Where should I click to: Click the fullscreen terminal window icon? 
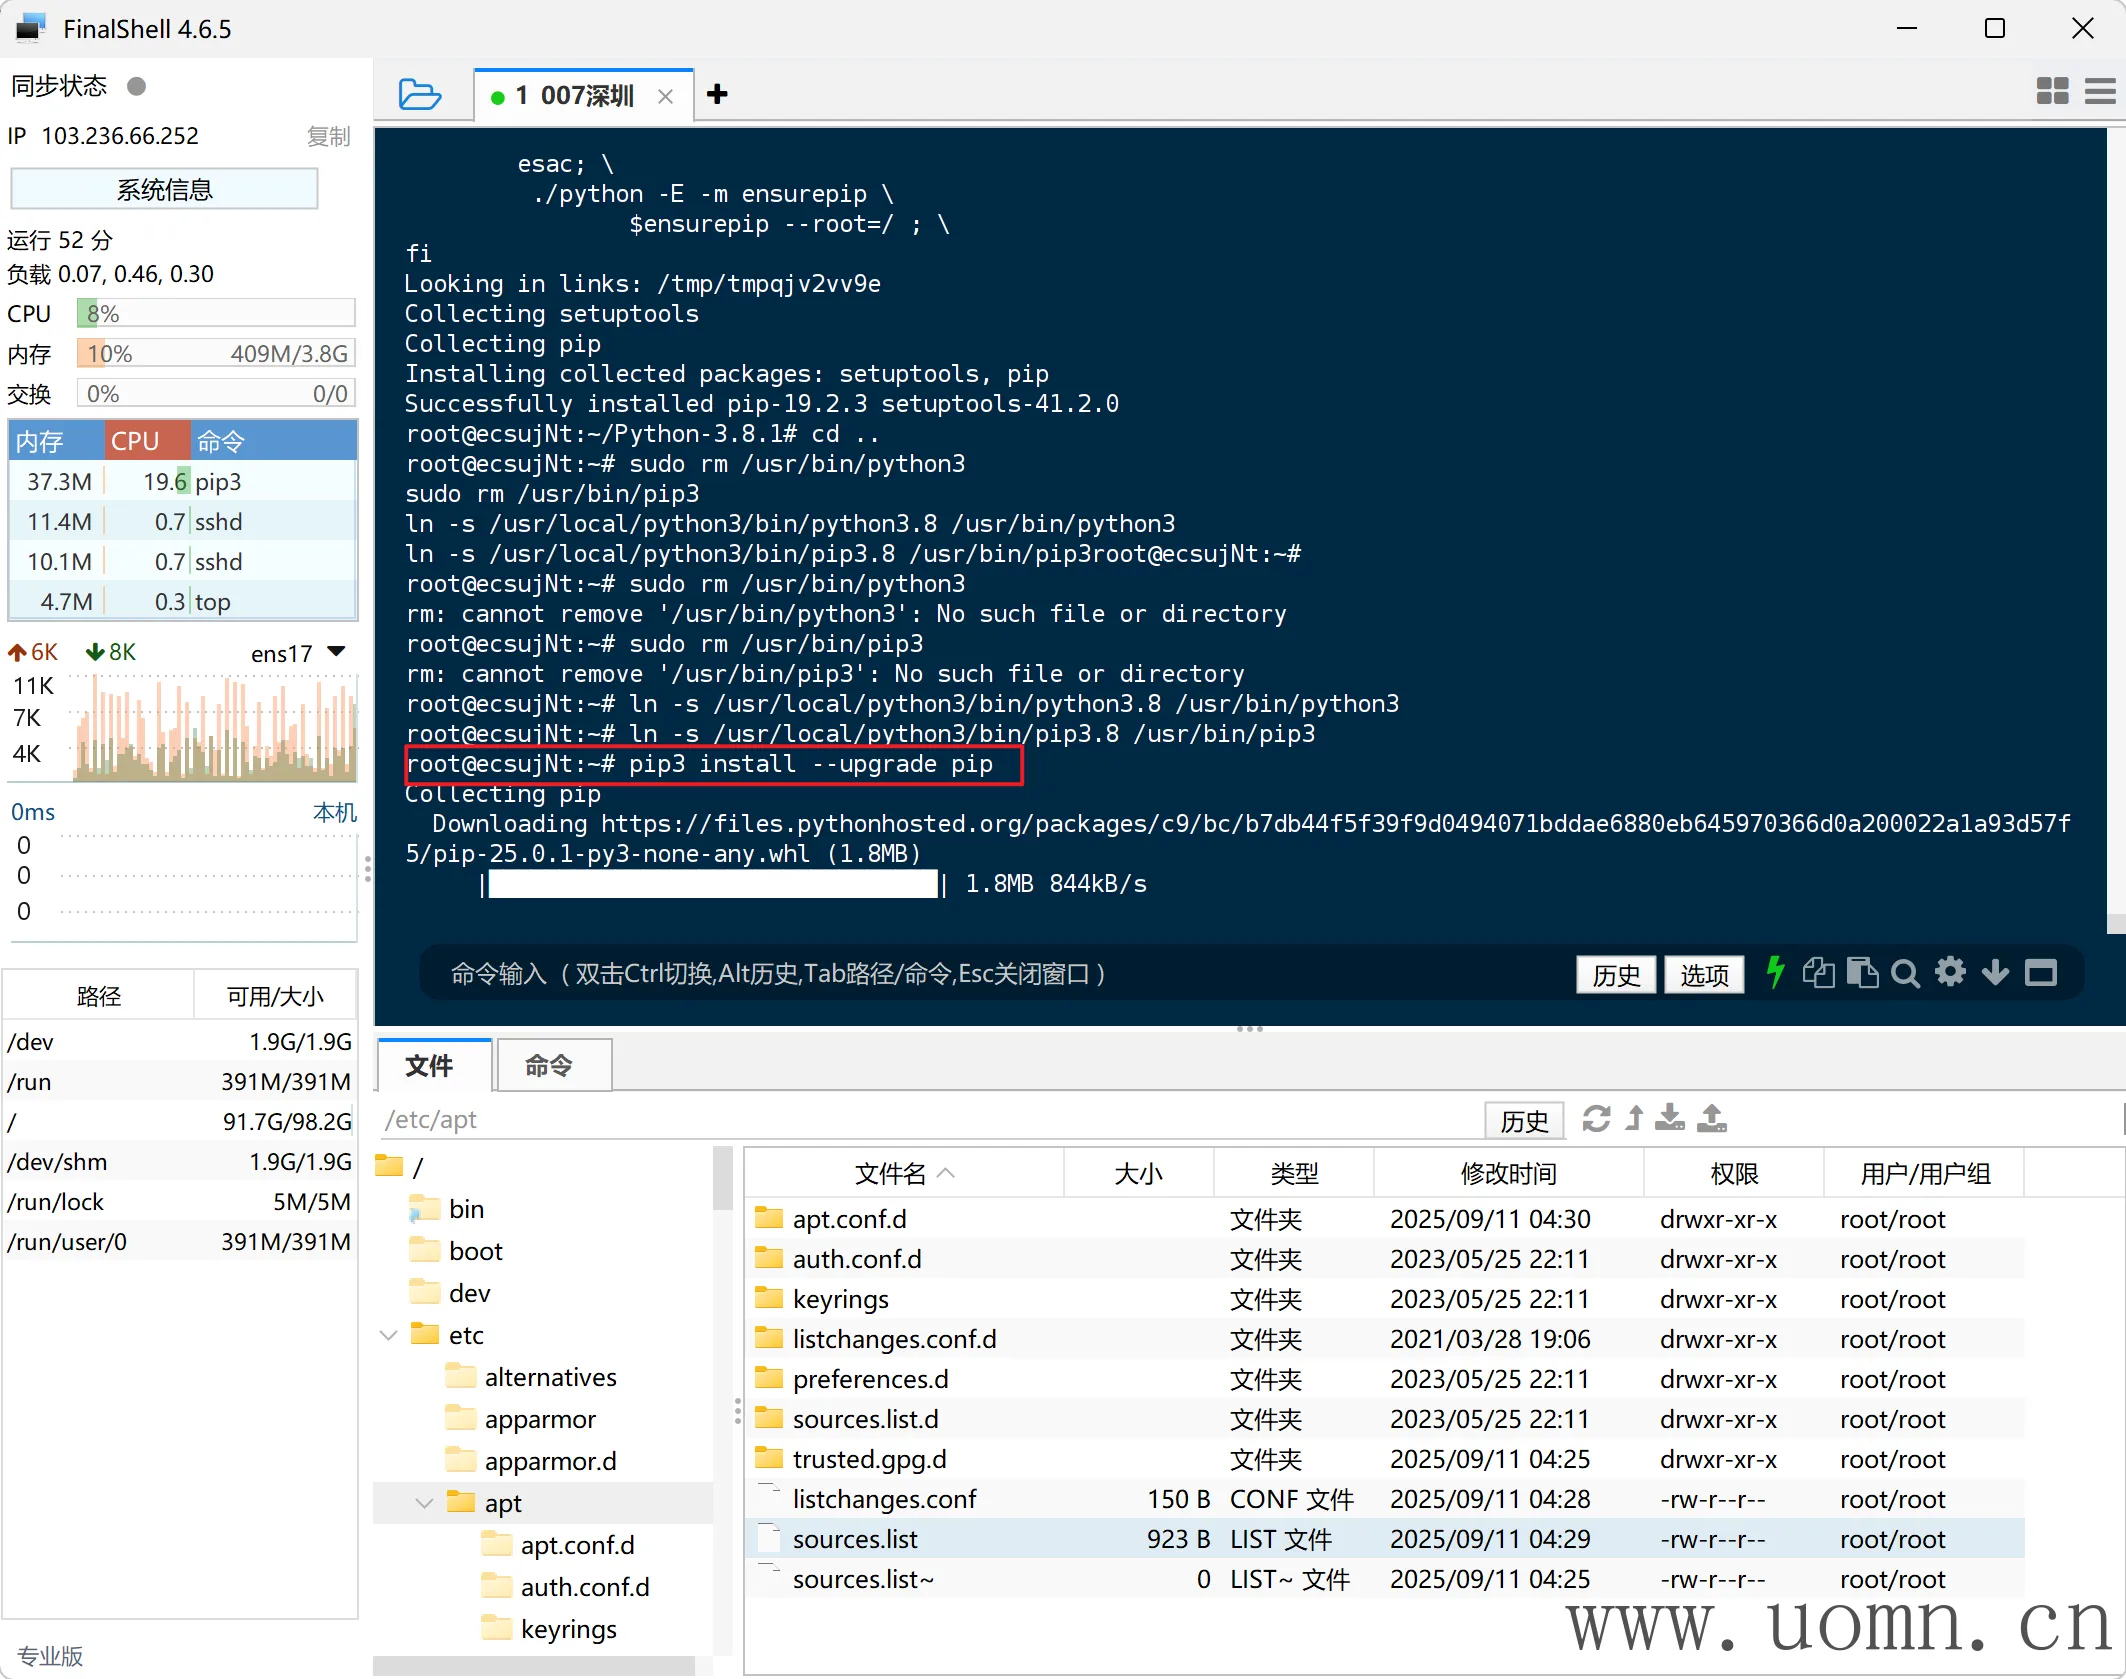(2040, 973)
